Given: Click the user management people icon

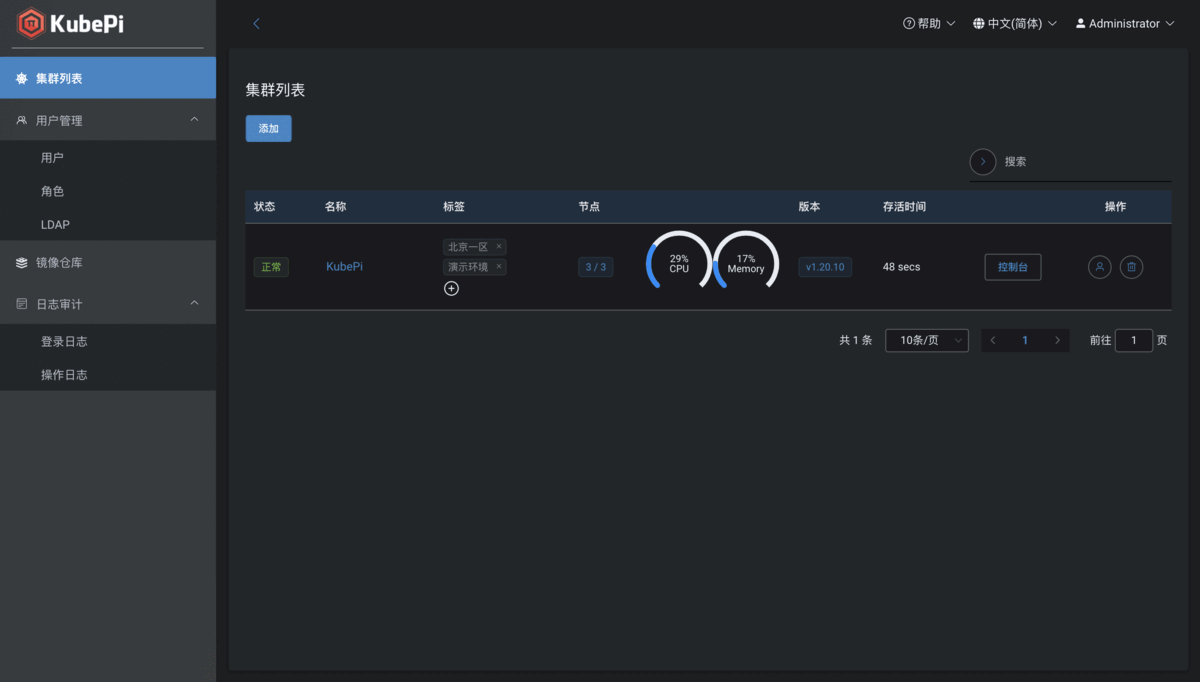Looking at the screenshot, I should click(x=22, y=120).
